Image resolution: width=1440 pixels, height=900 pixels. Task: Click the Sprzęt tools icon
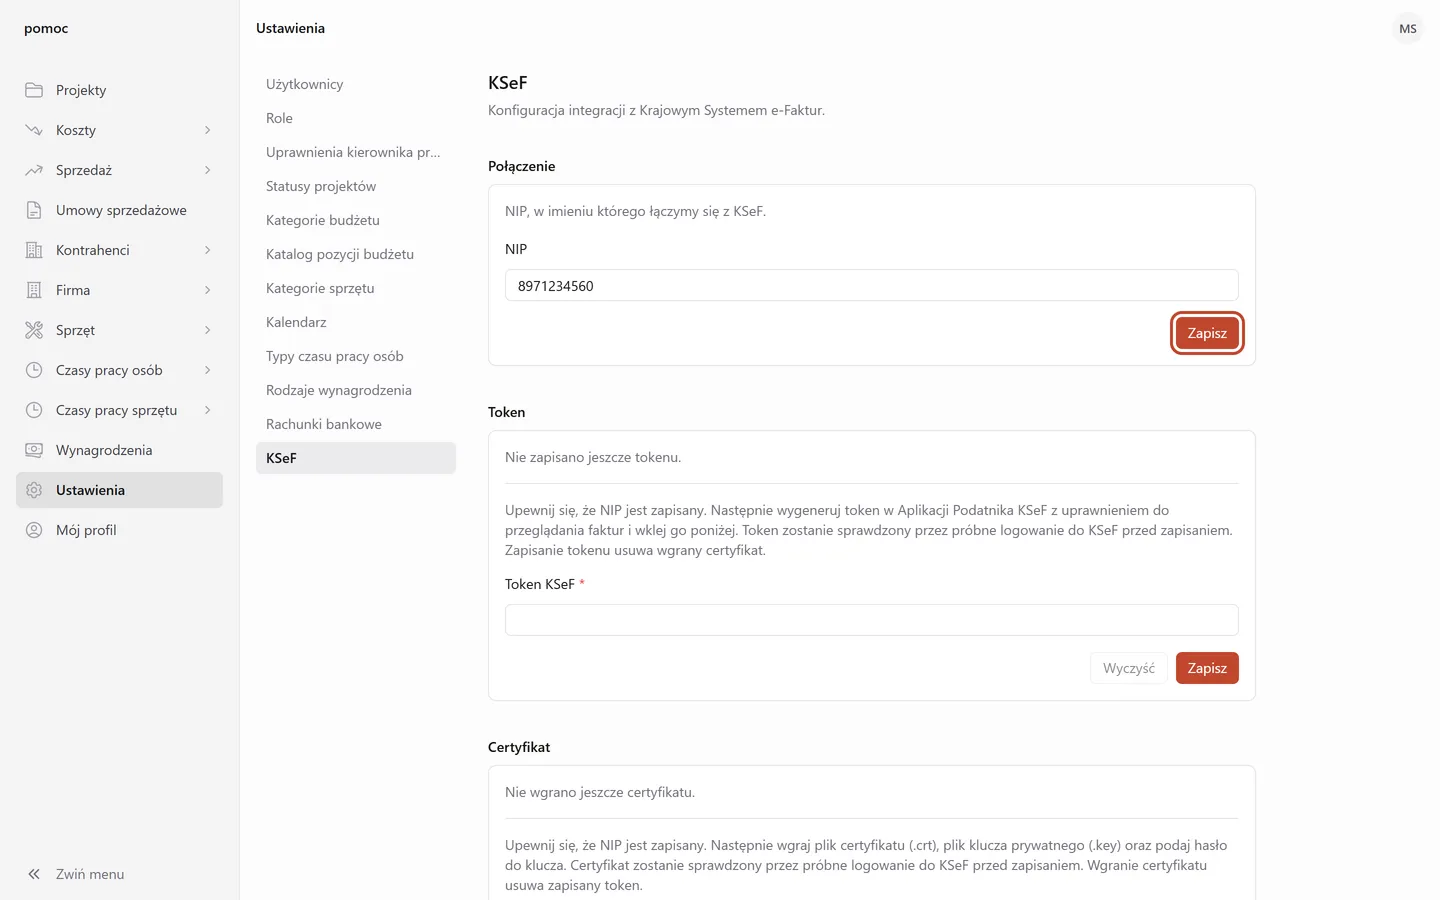[x=34, y=330]
